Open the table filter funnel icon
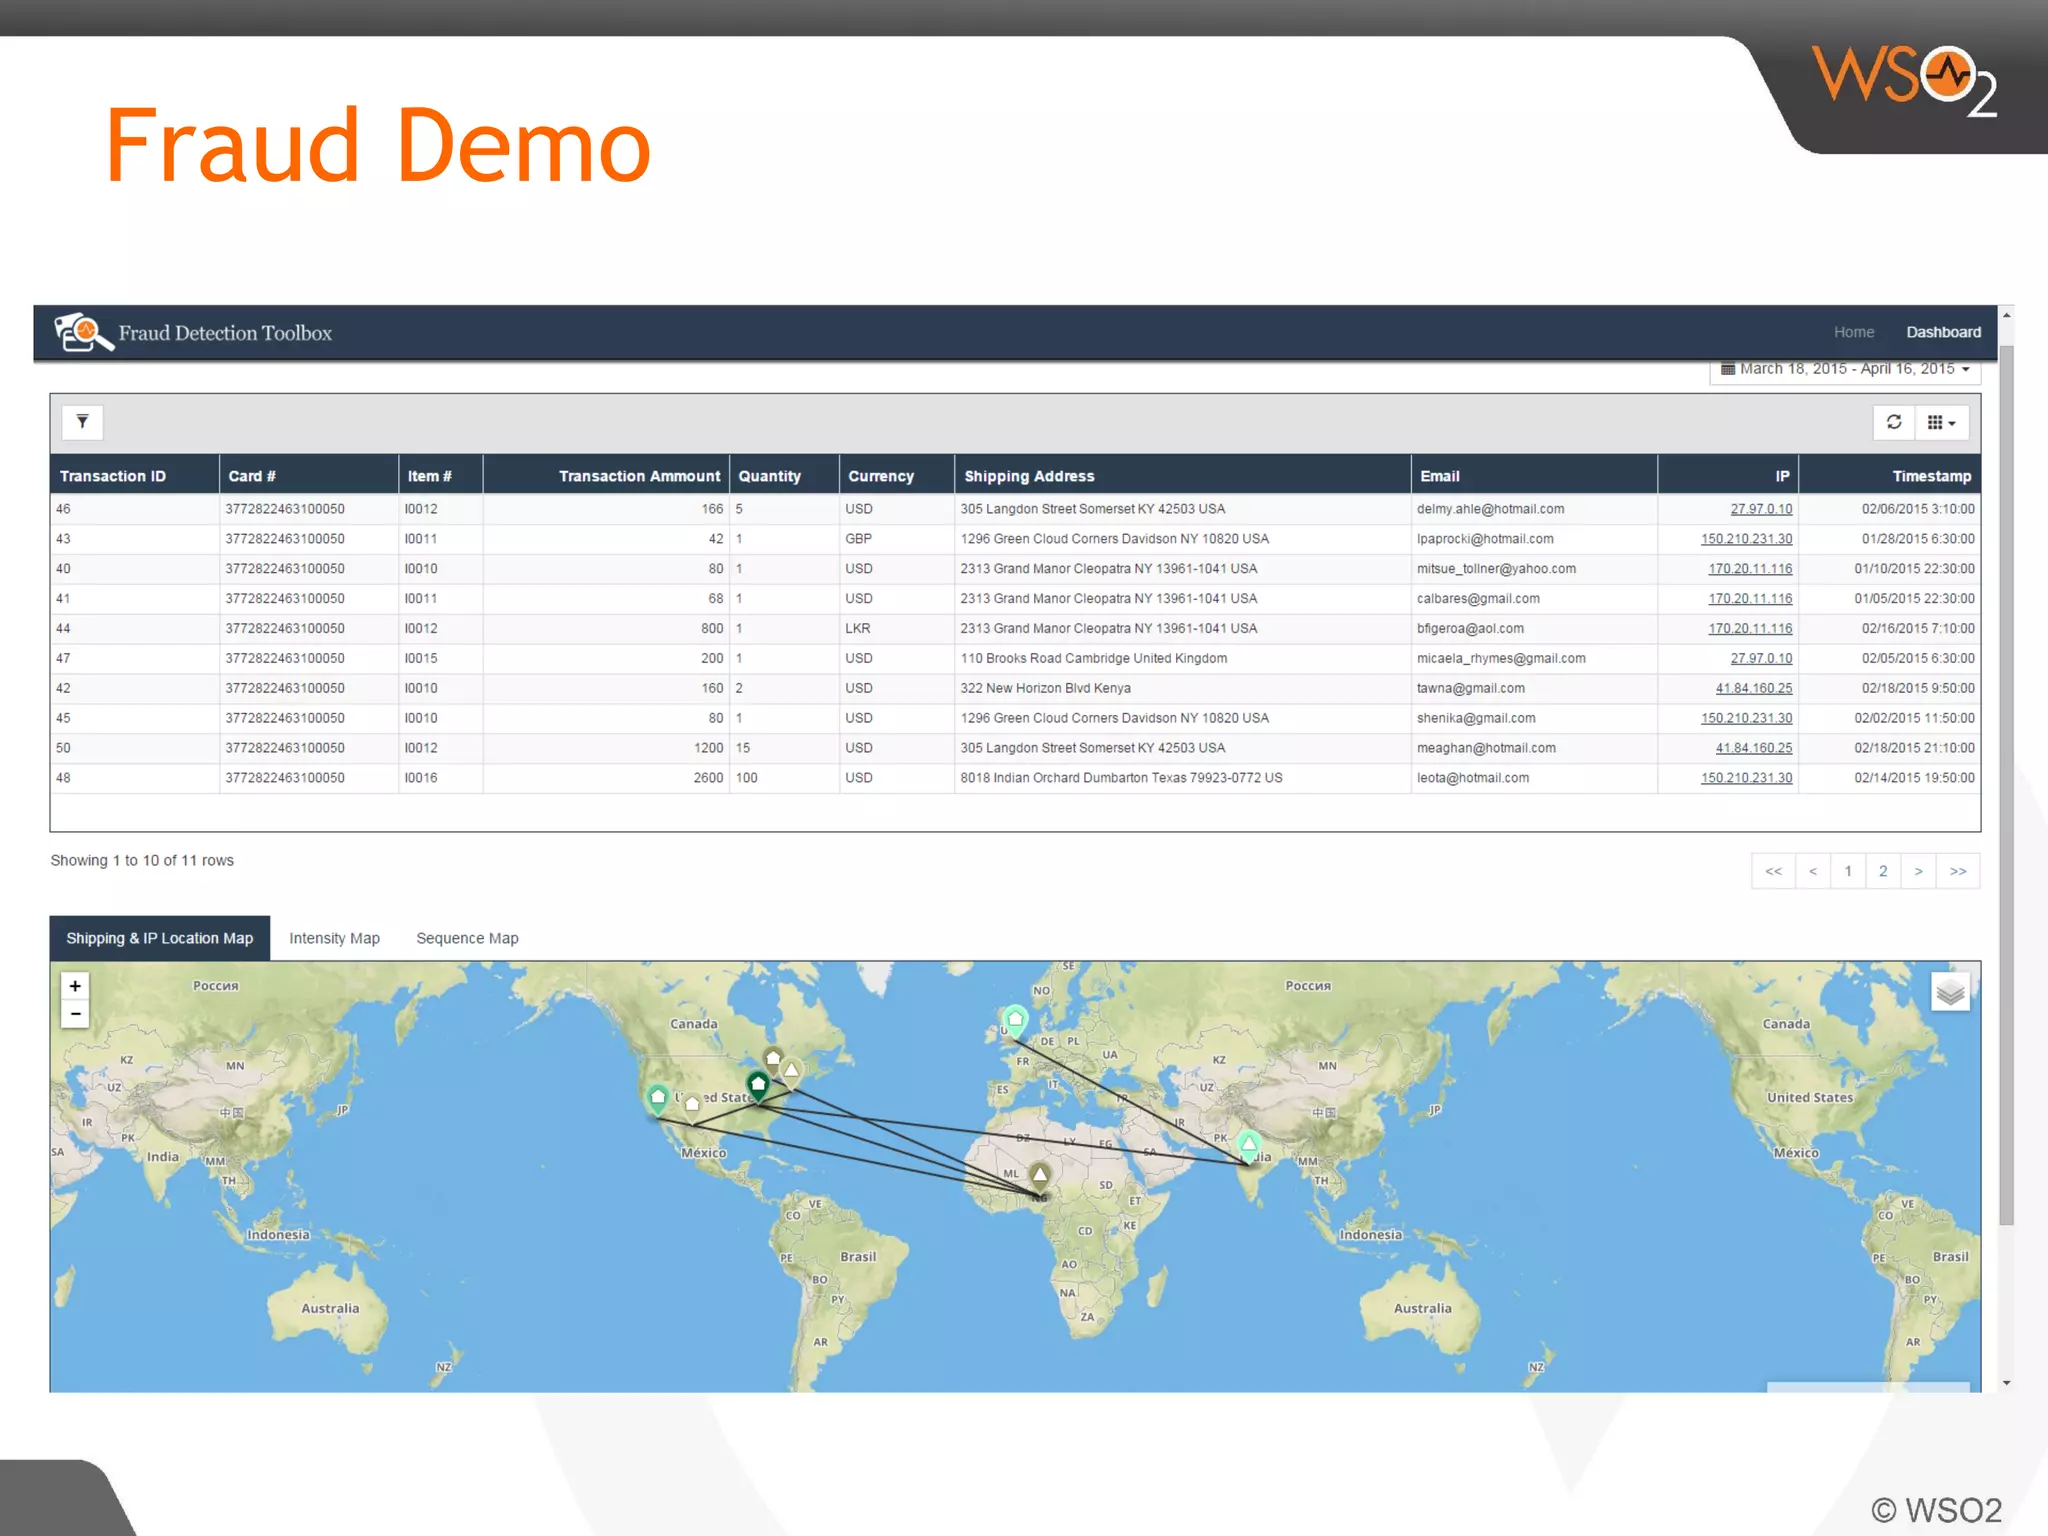This screenshot has width=2048, height=1536. point(83,422)
